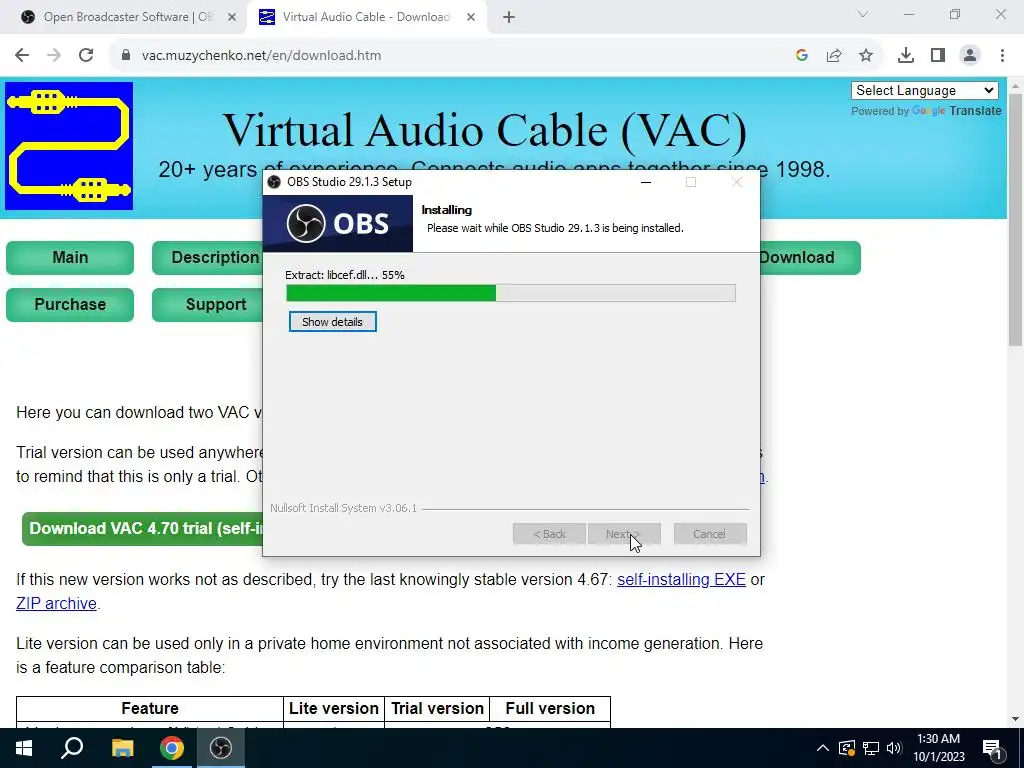Click the page vertical scrollbar
This screenshot has height=768, width=1024.
click(1016, 220)
